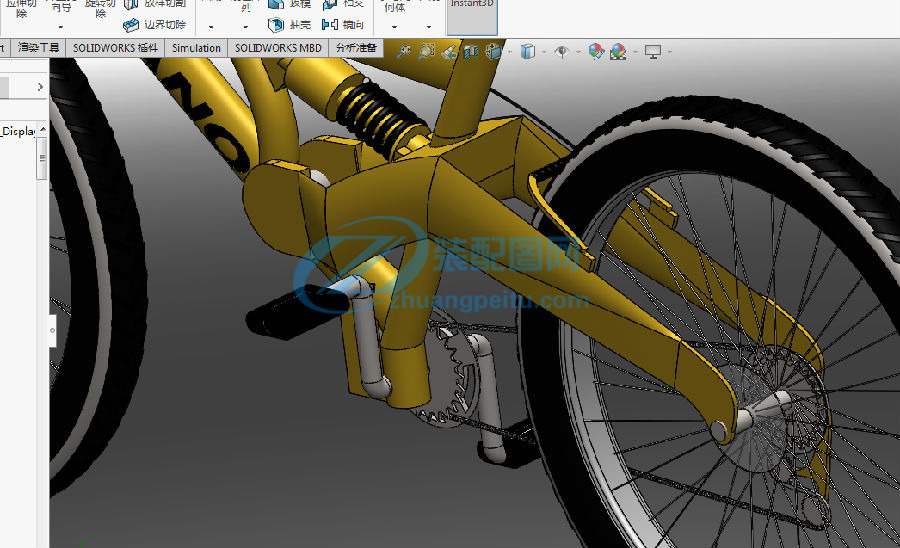Open the Edit Appearance color ball icon
Viewport: 900px width, 548px height.
pyautogui.click(x=596, y=52)
